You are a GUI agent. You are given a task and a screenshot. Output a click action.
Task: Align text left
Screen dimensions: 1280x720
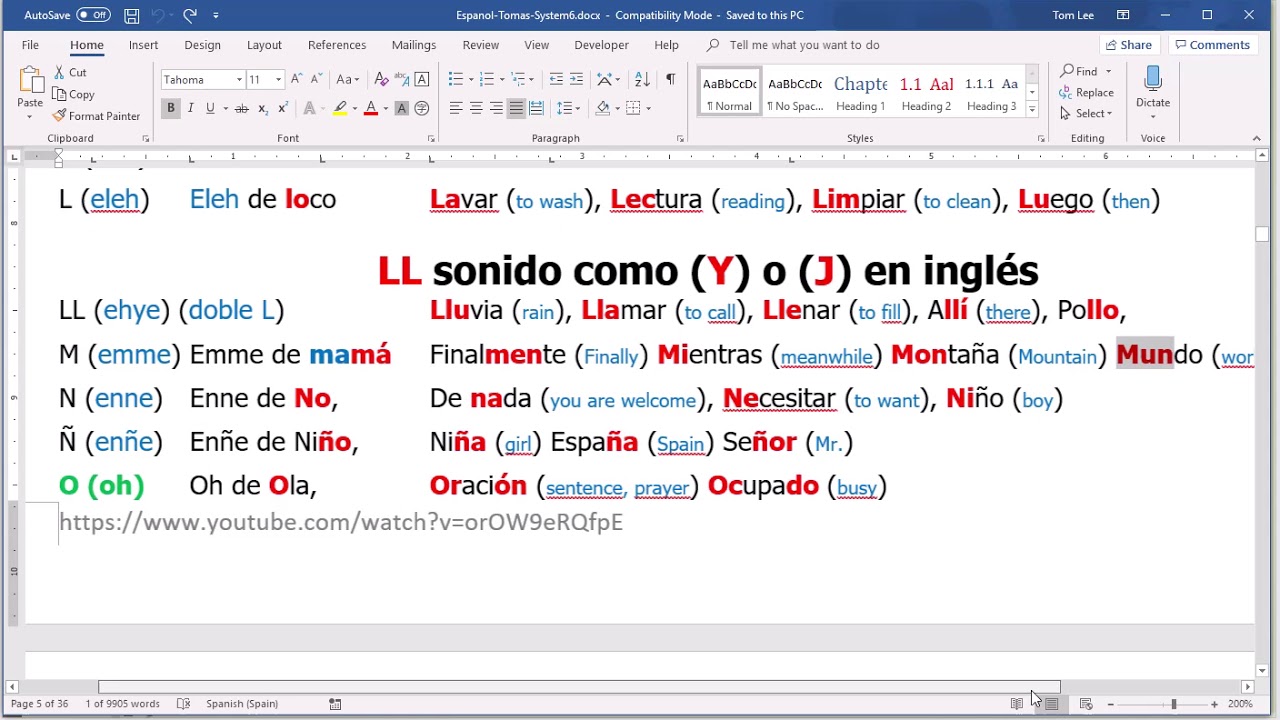pyautogui.click(x=456, y=108)
